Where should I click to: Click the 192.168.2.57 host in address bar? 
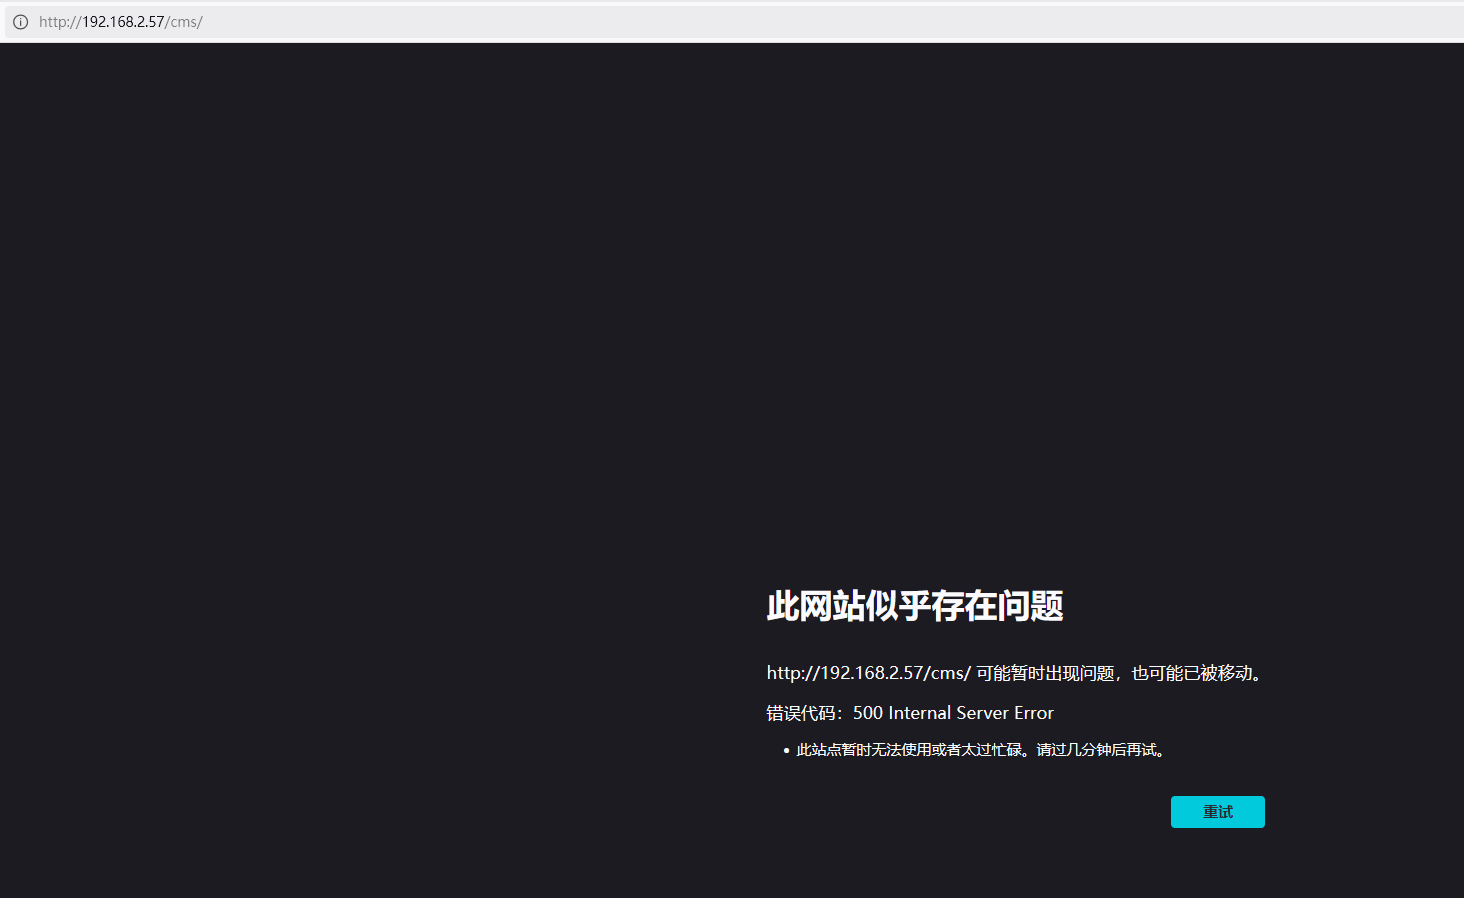point(123,22)
